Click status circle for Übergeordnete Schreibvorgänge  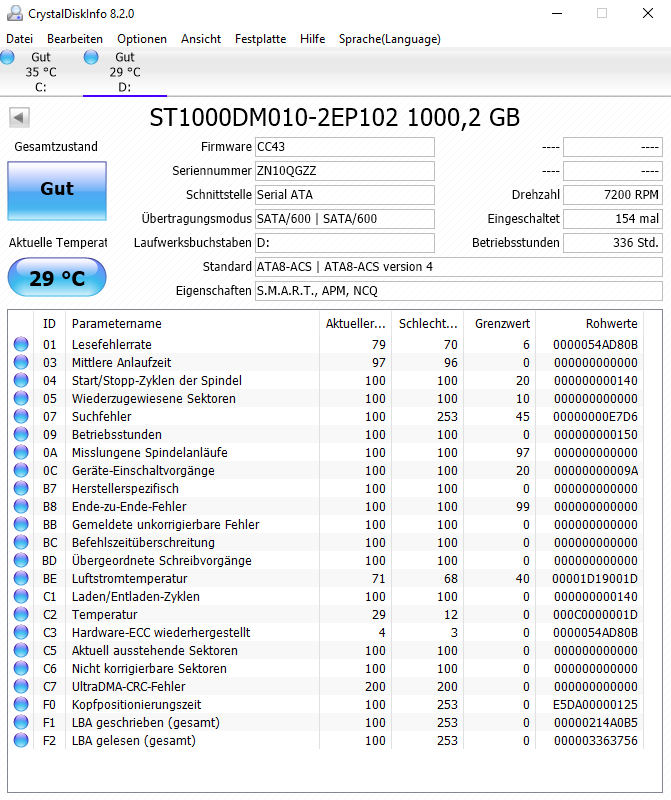pos(21,560)
